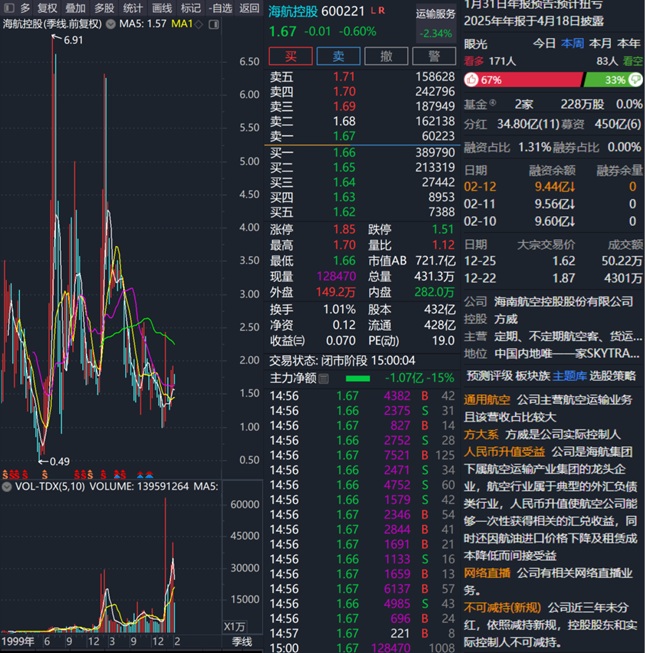This screenshot has height=653, width=645.
Task: Click the 警 alert button
Action: [434, 56]
